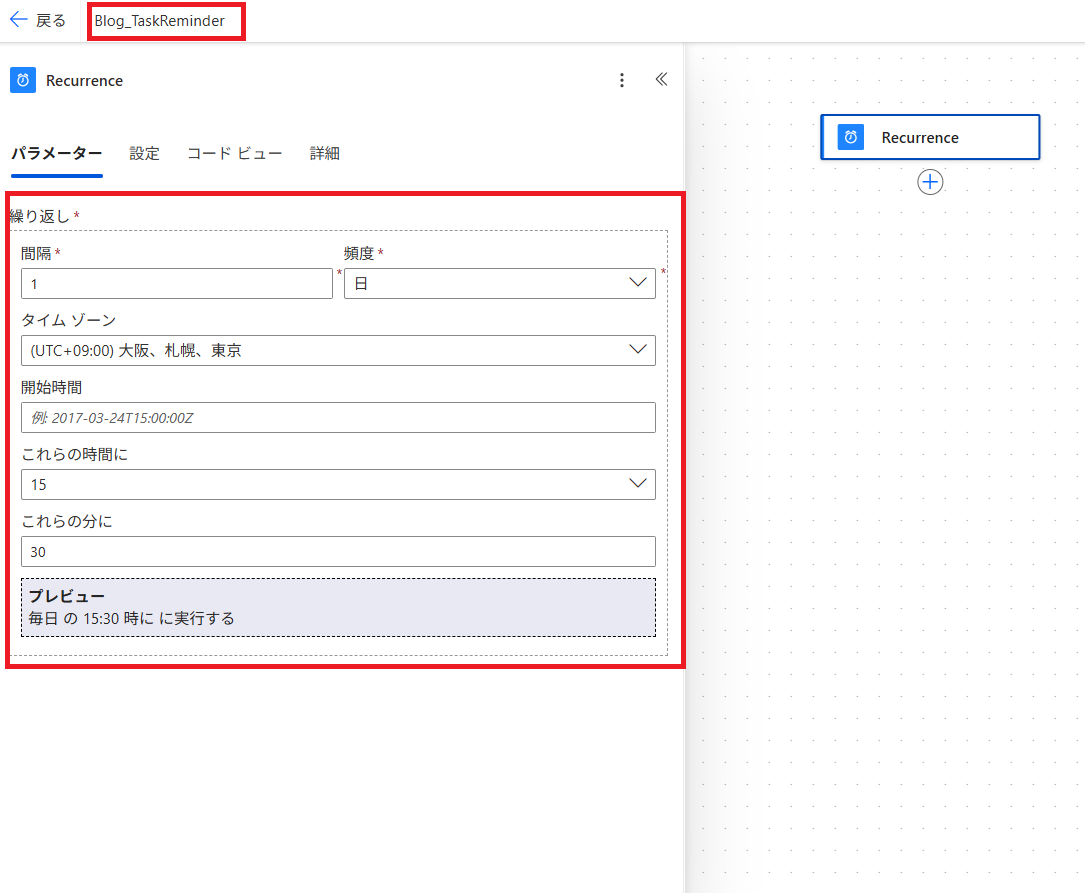Click the Blog_TaskReminder flow name field
Screen dimensions: 1085x893
(x=165, y=21)
